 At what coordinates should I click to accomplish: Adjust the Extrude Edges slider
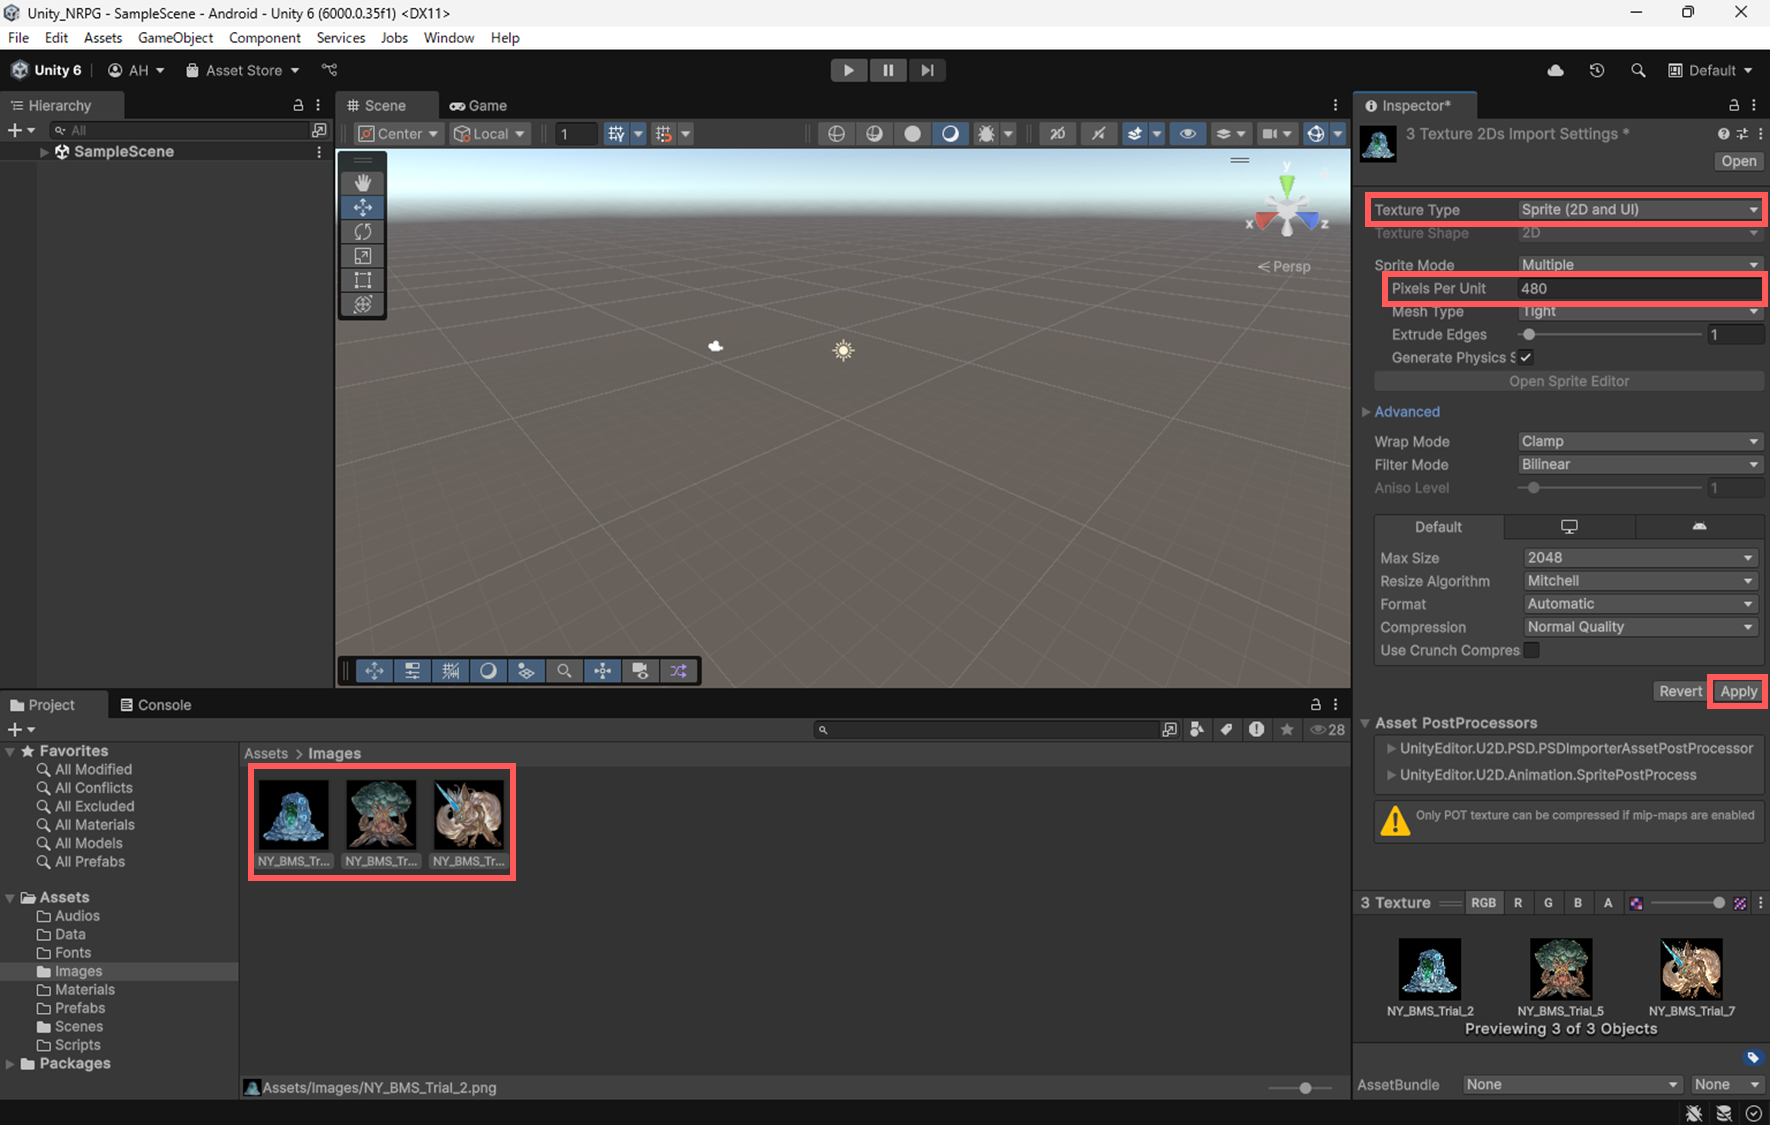pyautogui.click(x=1529, y=335)
